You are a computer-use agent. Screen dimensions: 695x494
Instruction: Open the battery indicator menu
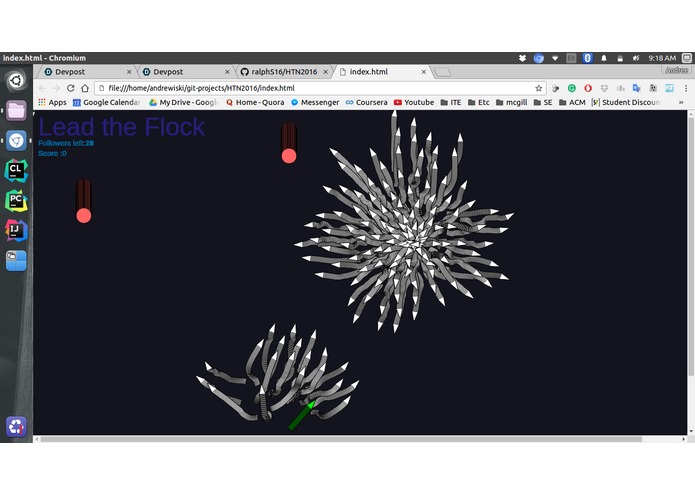tap(620, 58)
